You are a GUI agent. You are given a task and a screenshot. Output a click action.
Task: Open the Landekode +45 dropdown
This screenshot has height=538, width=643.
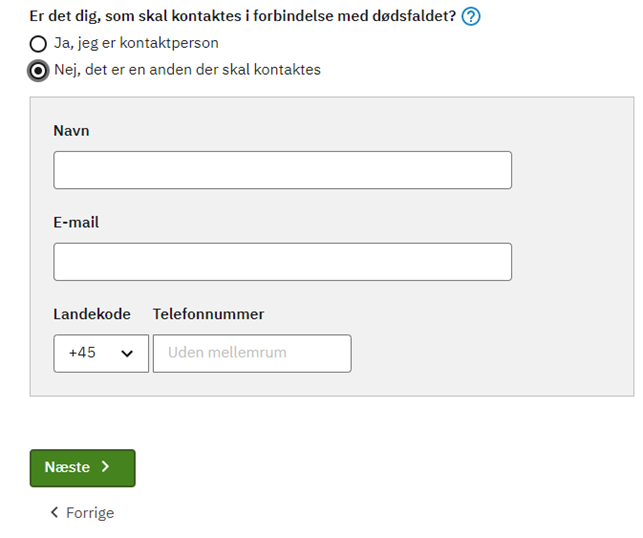pos(101,353)
